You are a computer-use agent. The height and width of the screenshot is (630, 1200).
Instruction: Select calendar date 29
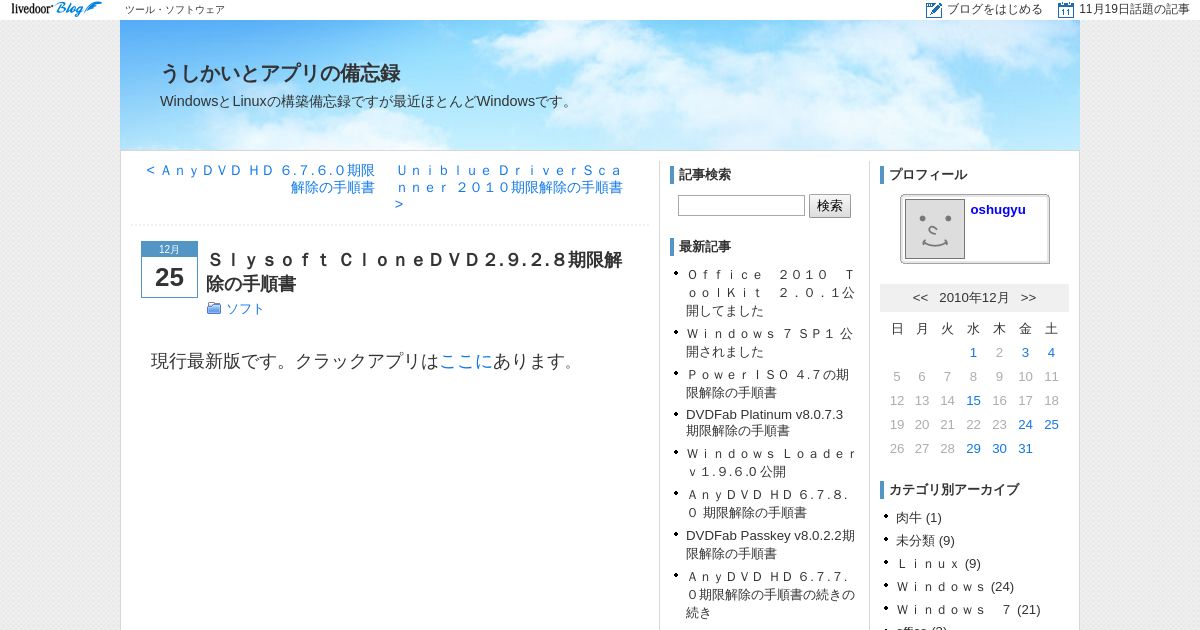[973, 448]
